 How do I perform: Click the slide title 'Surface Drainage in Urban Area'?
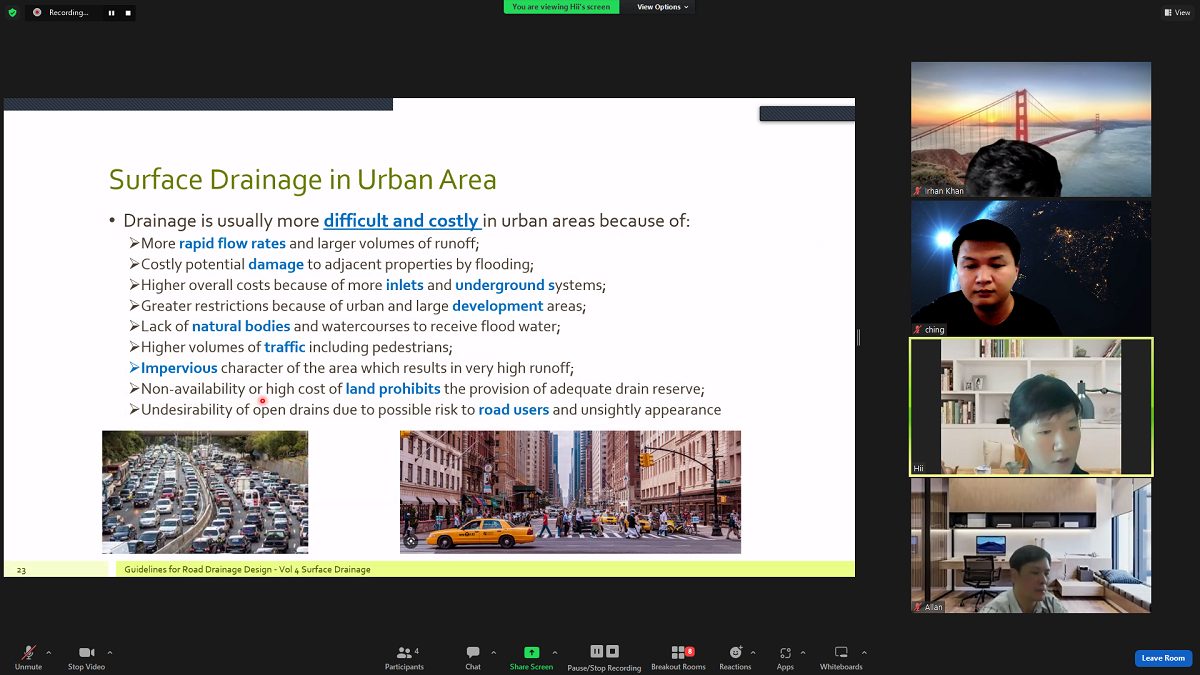pos(303,180)
